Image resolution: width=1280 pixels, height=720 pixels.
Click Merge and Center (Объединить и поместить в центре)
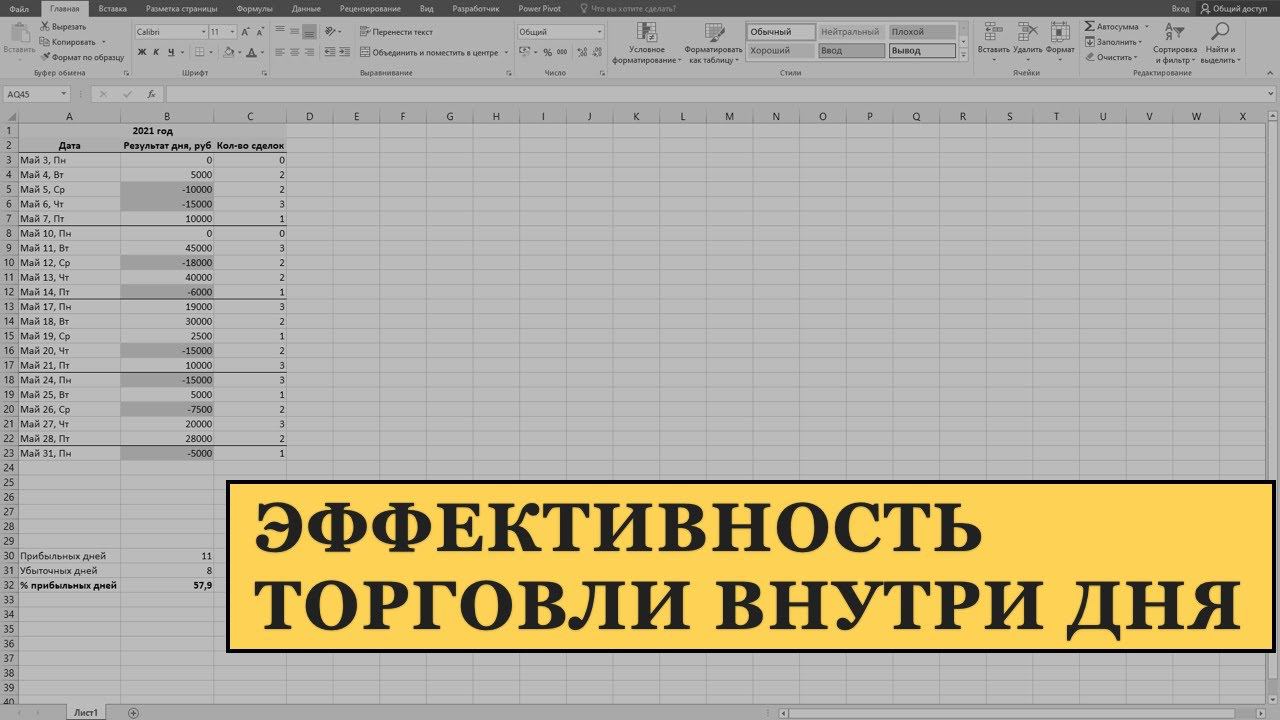click(430, 51)
